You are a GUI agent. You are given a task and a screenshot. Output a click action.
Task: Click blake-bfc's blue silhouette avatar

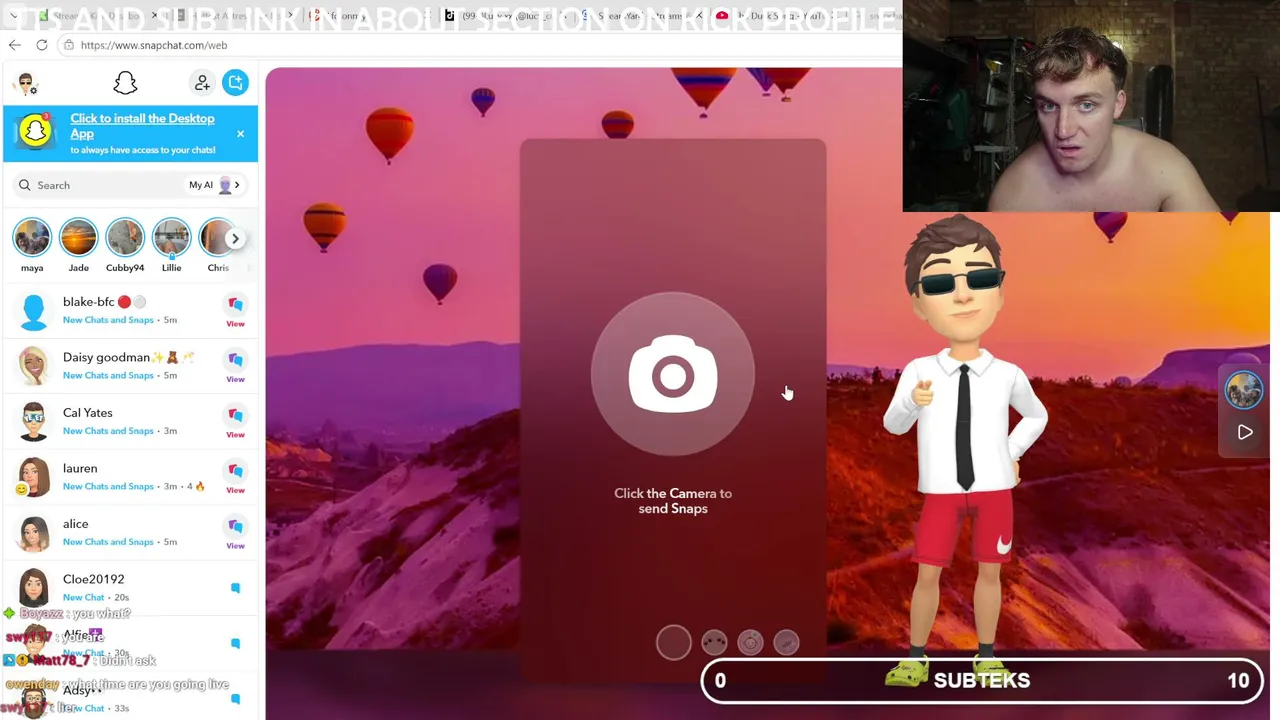tap(33, 311)
